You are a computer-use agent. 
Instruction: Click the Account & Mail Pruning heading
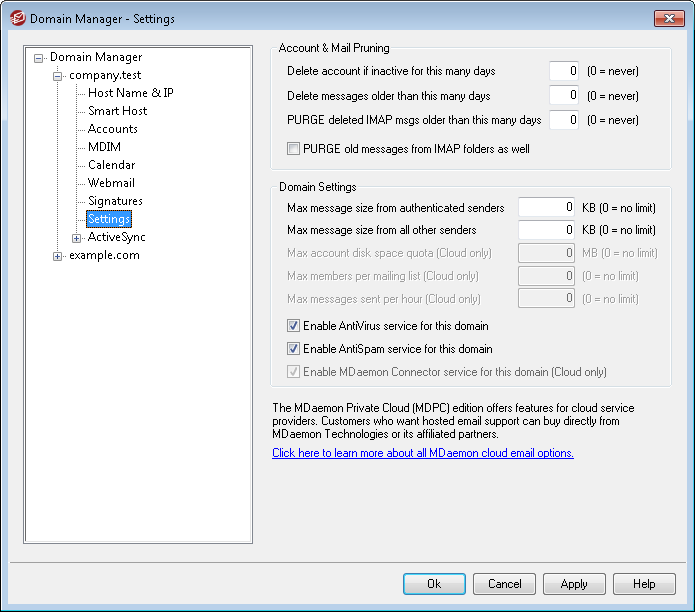coord(334,48)
